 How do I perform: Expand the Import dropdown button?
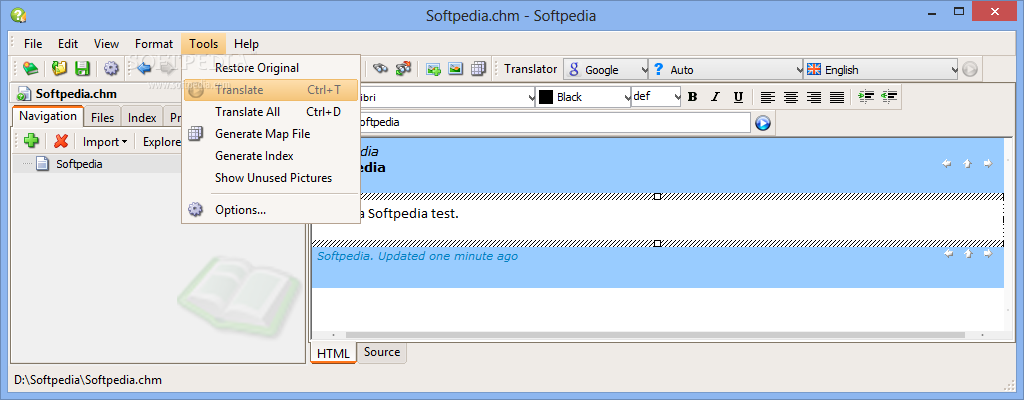(x=104, y=142)
